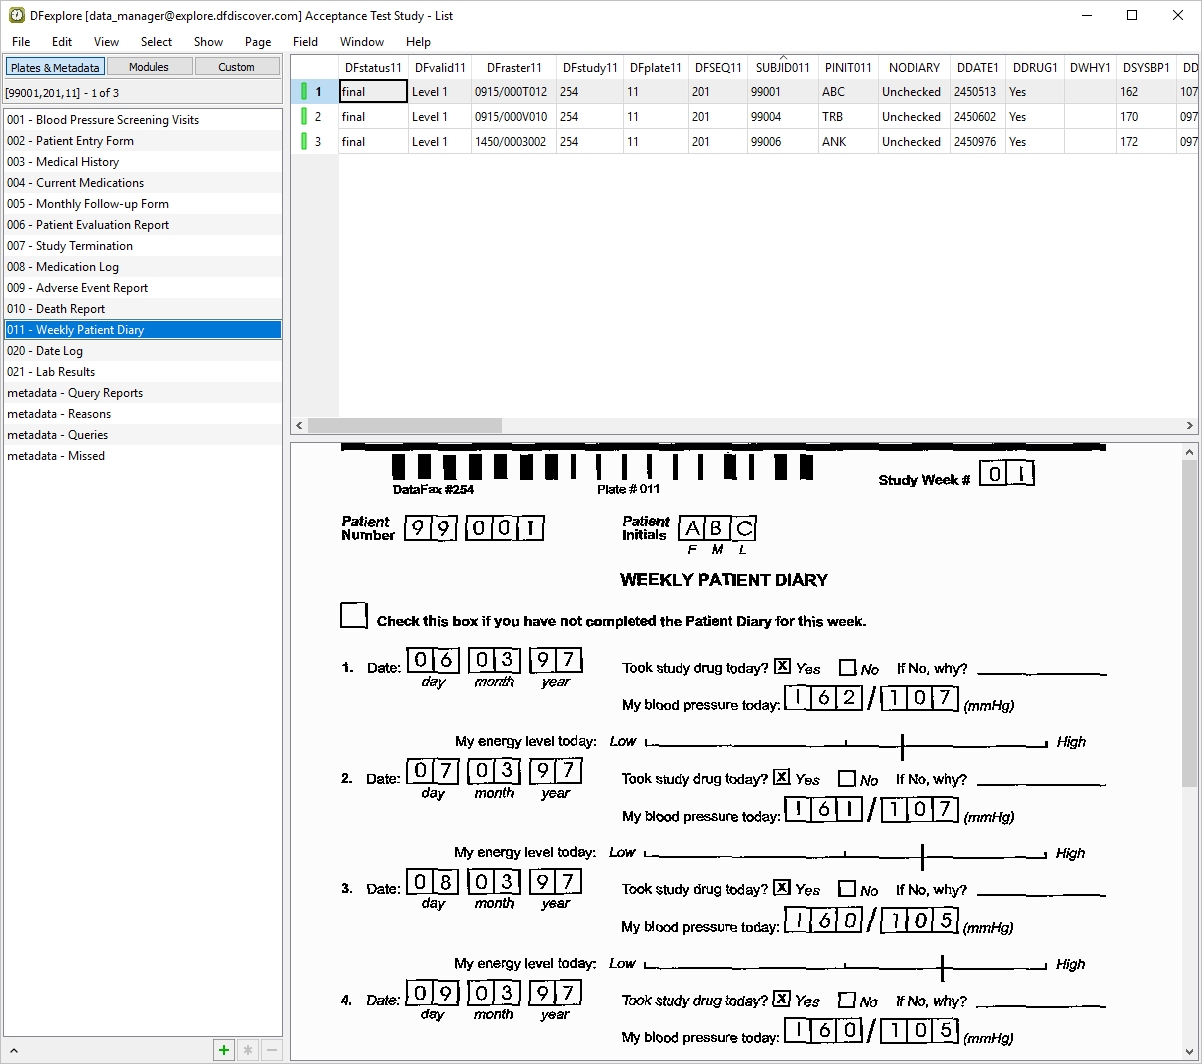This screenshot has height=1064, width=1202.
Task: Check the diary-not-completed box on form
Action: [x=353, y=616]
